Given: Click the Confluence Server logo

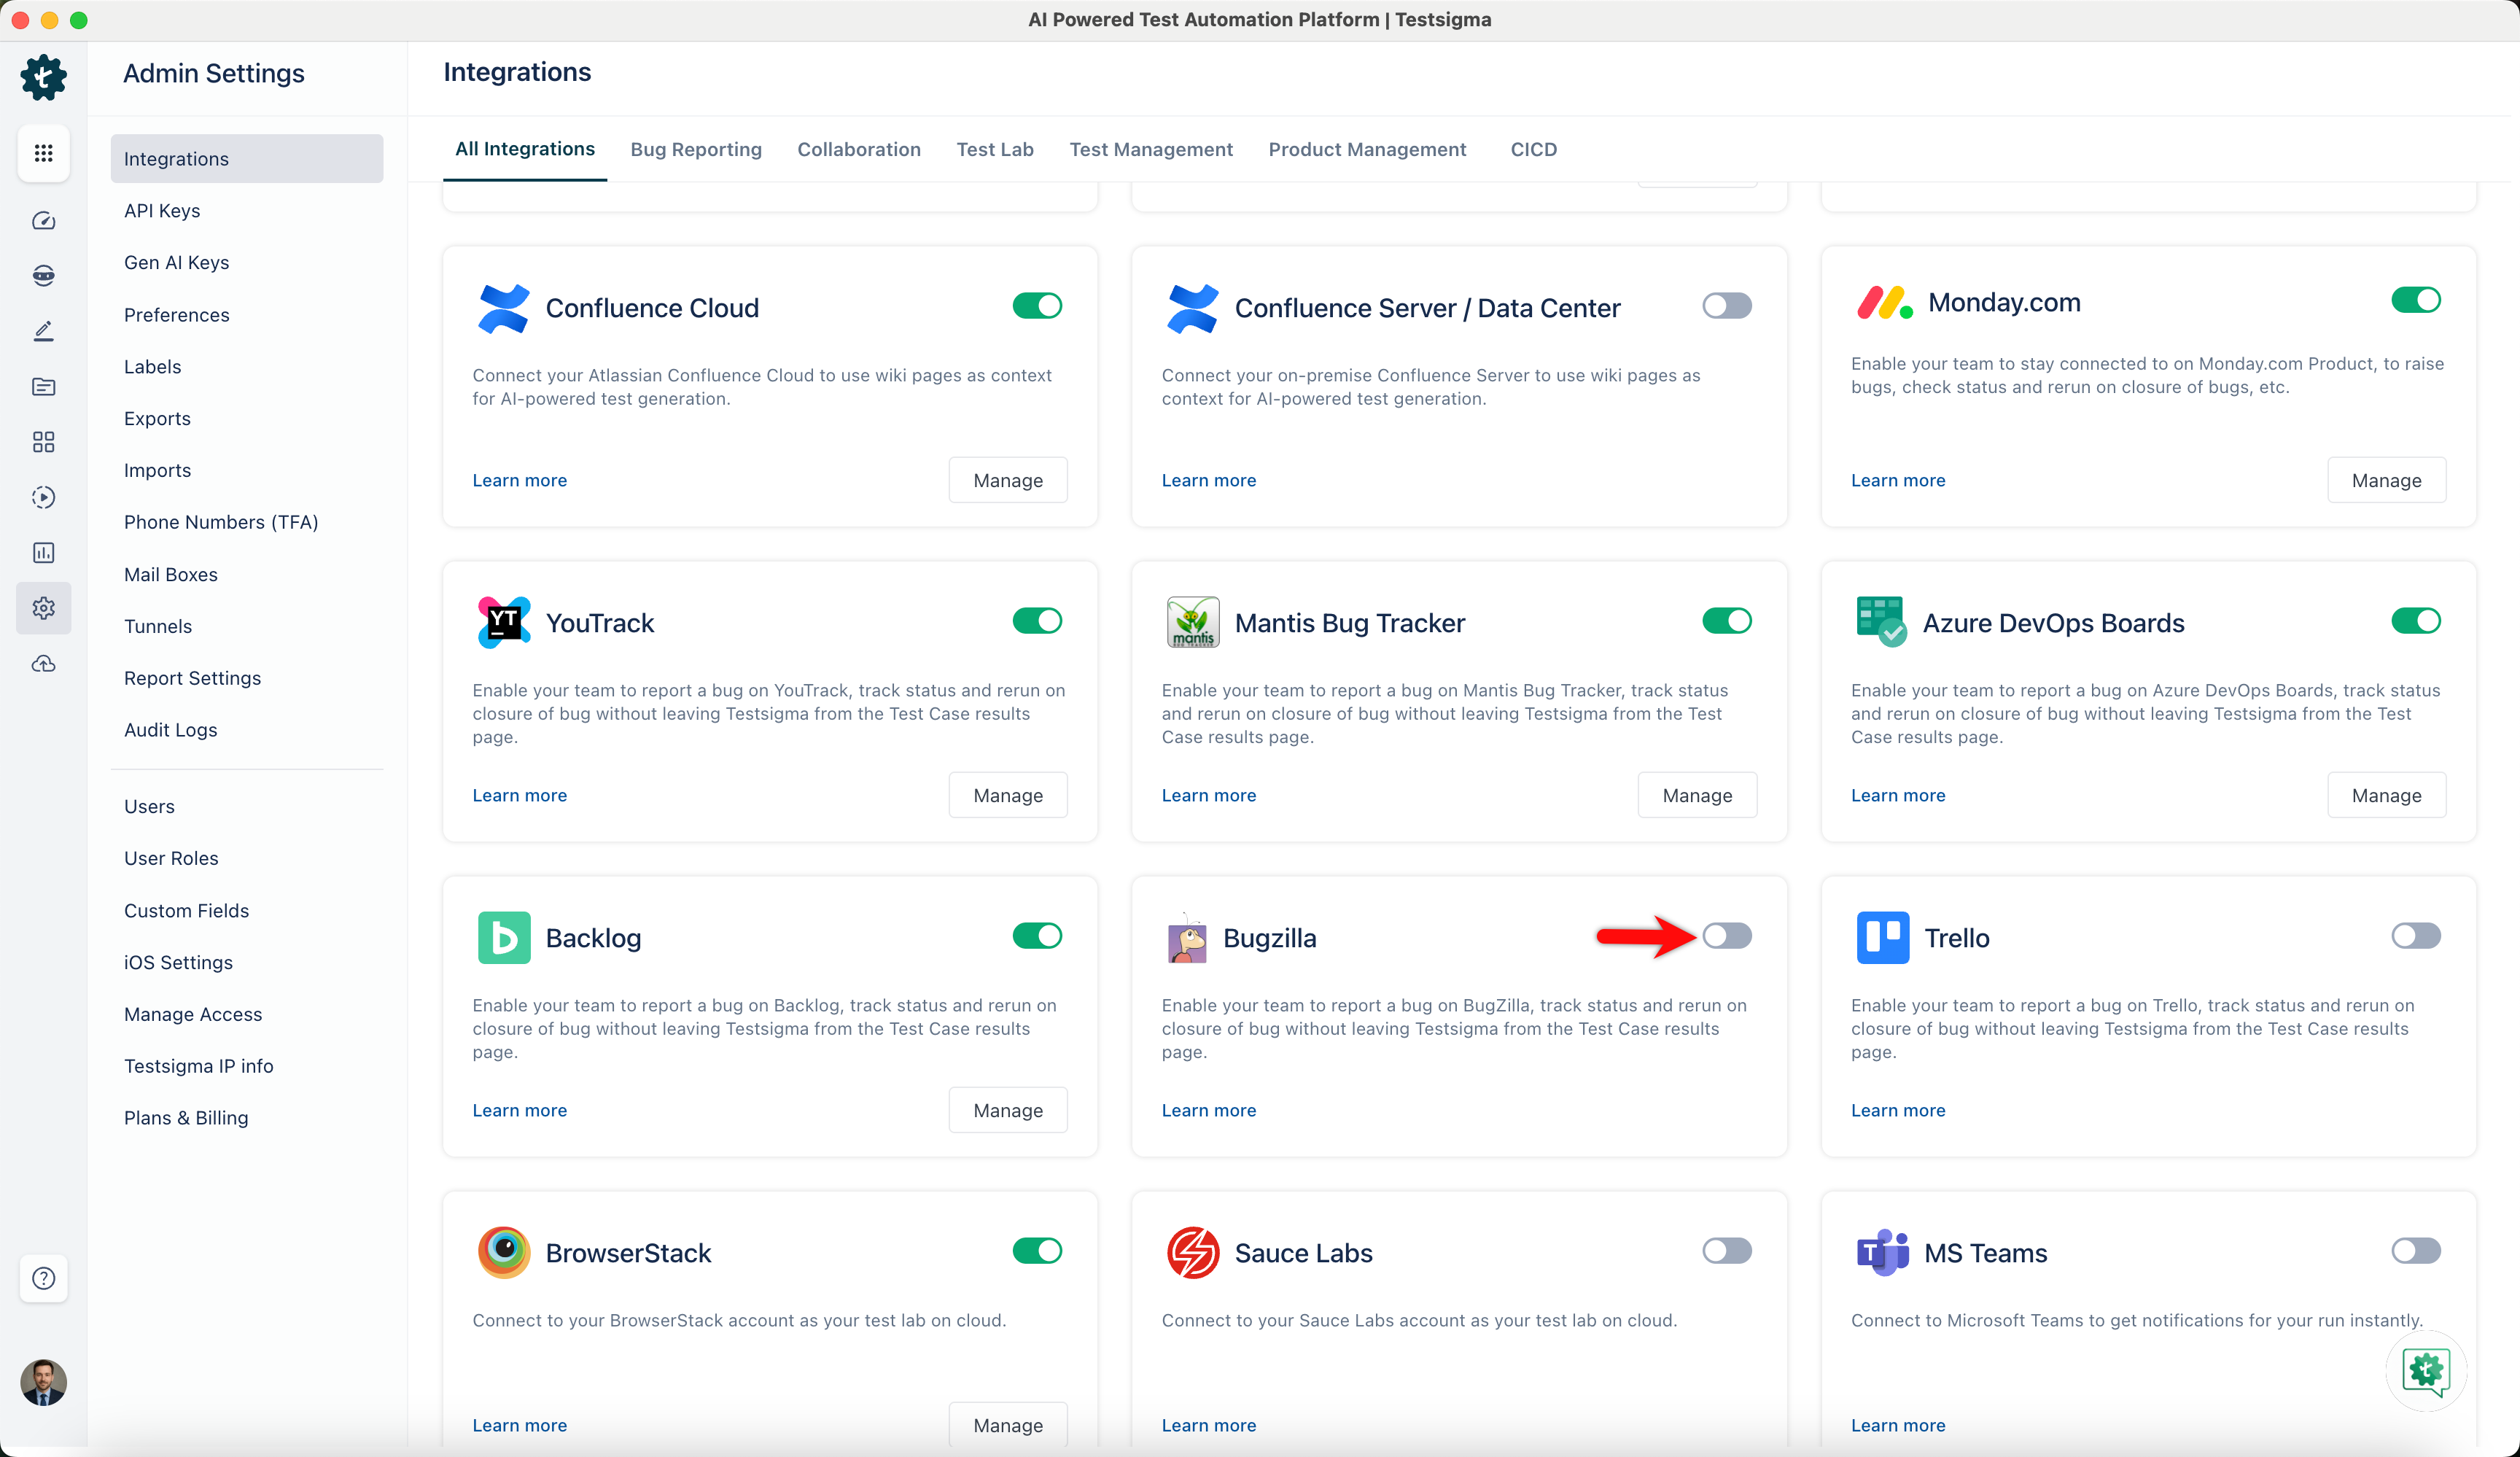Looking at the screenshot, I should click(1192, 308).
